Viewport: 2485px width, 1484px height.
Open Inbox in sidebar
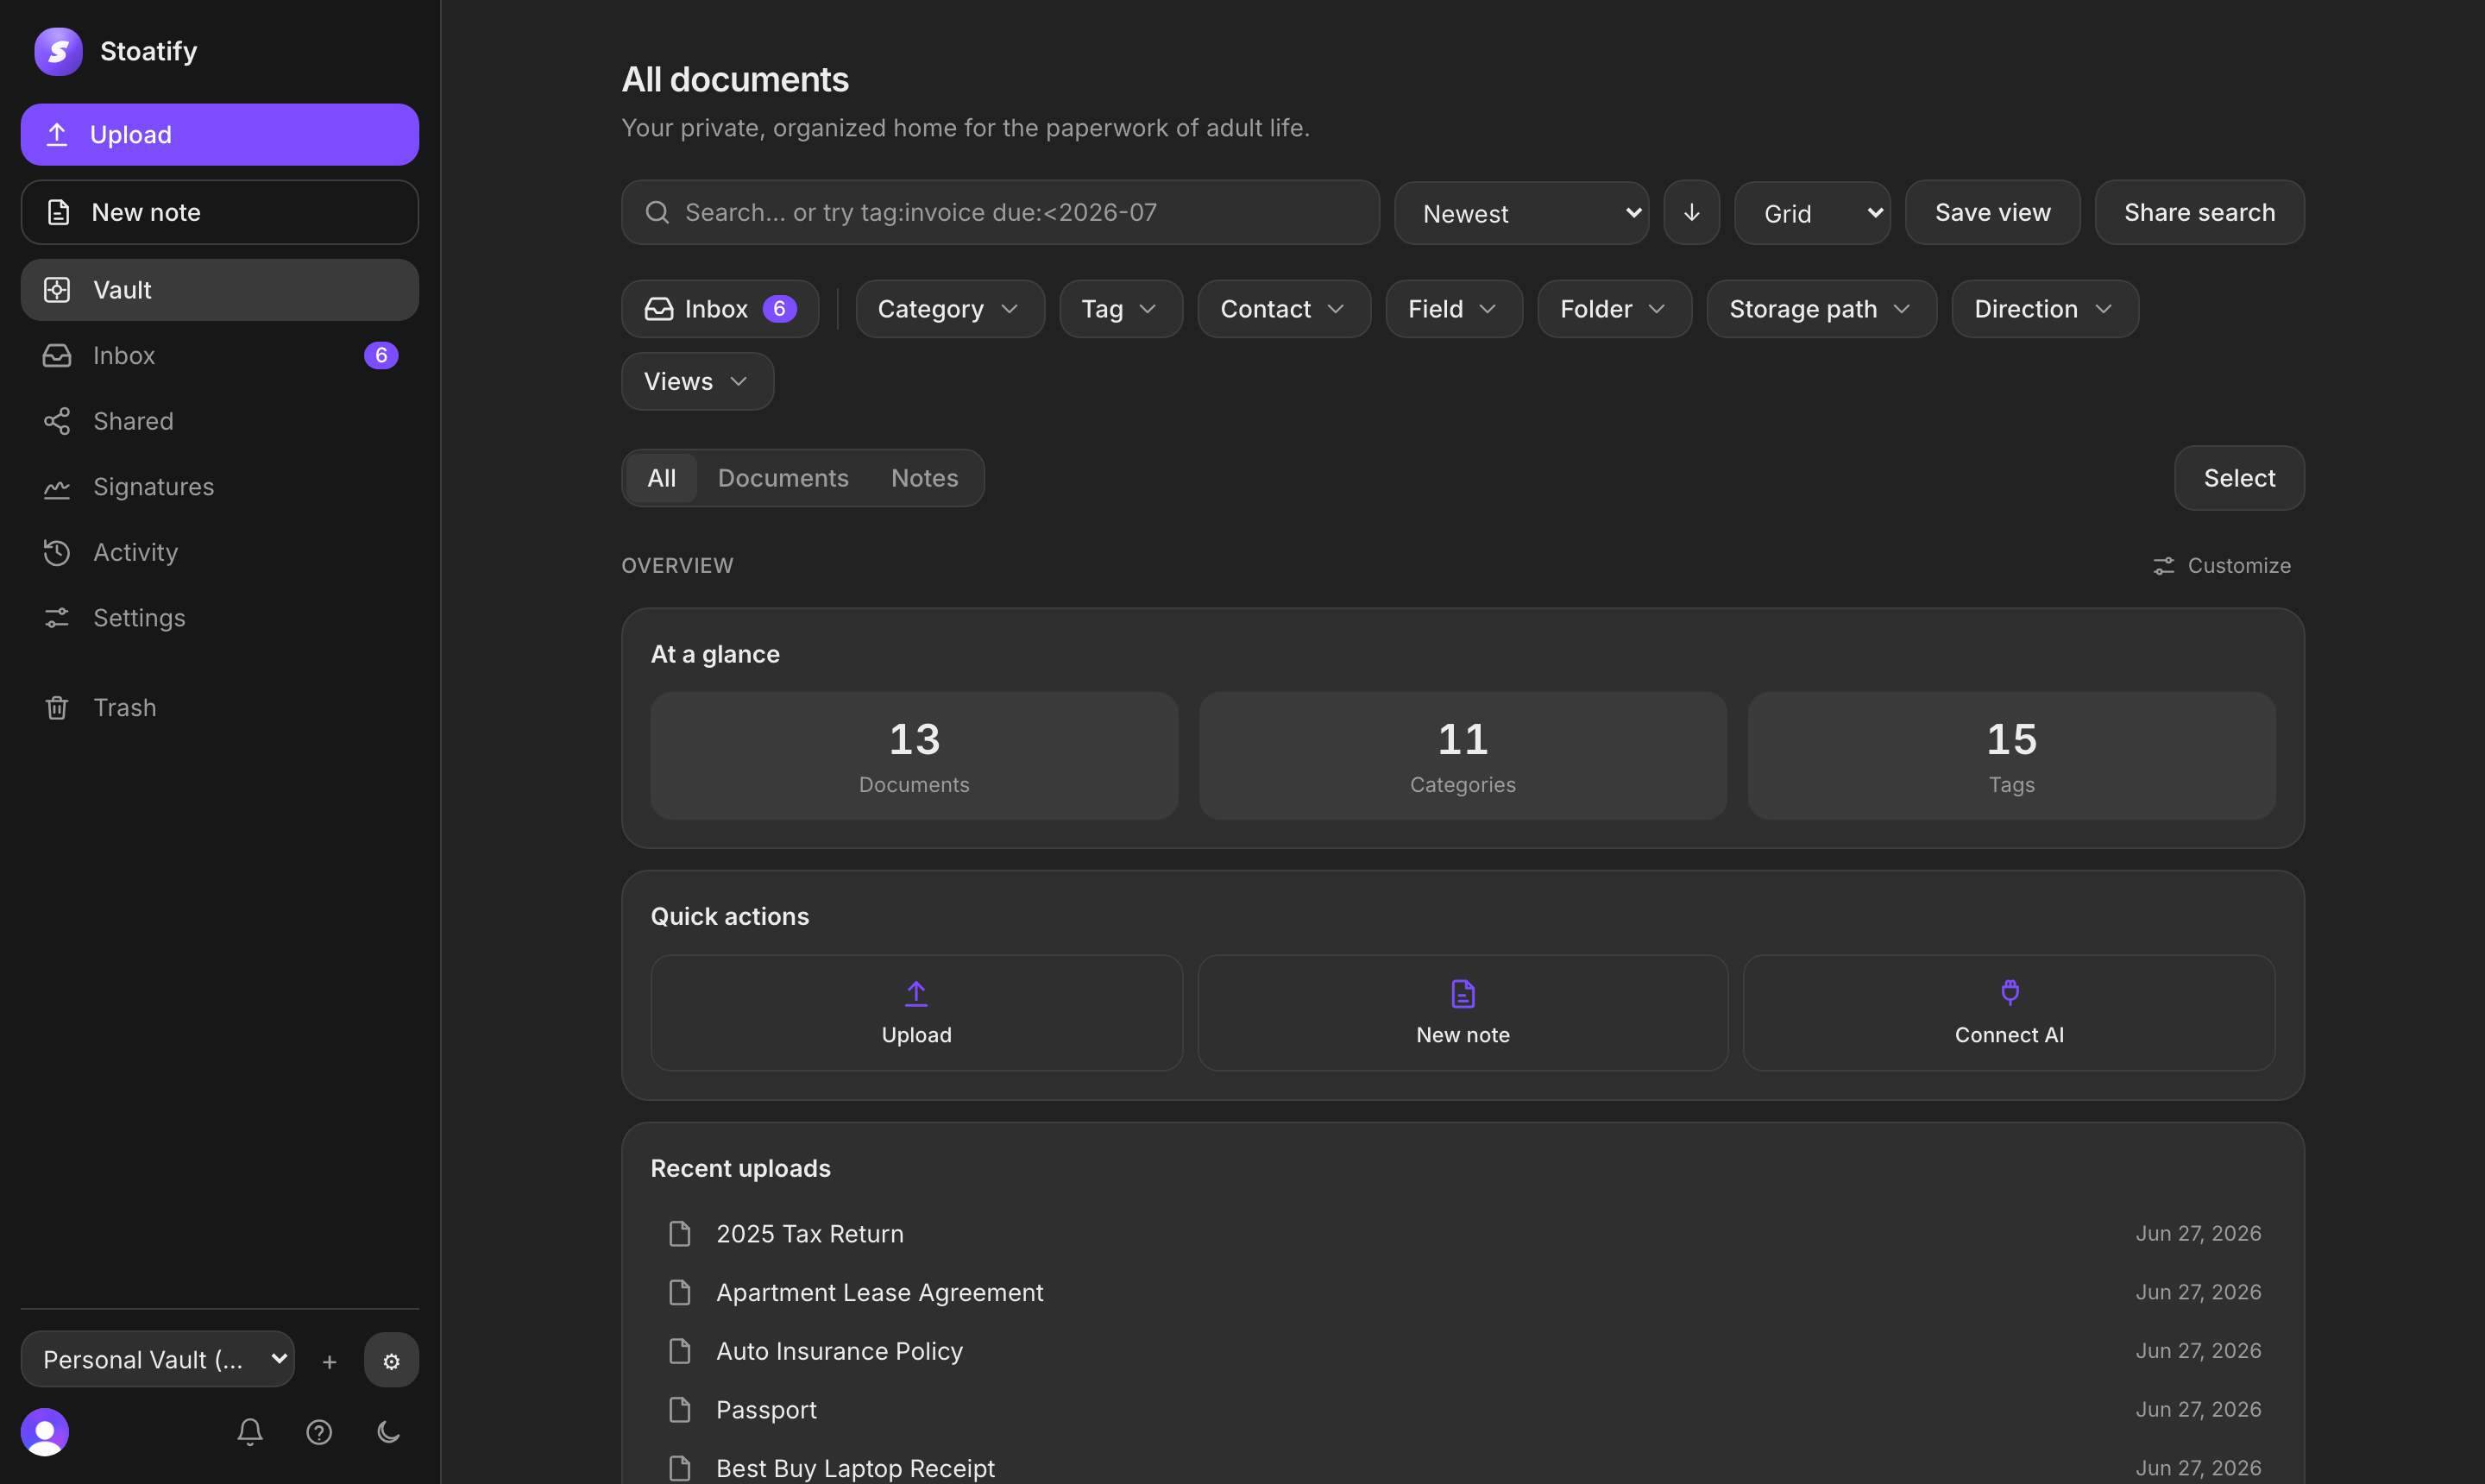[220, 355]
